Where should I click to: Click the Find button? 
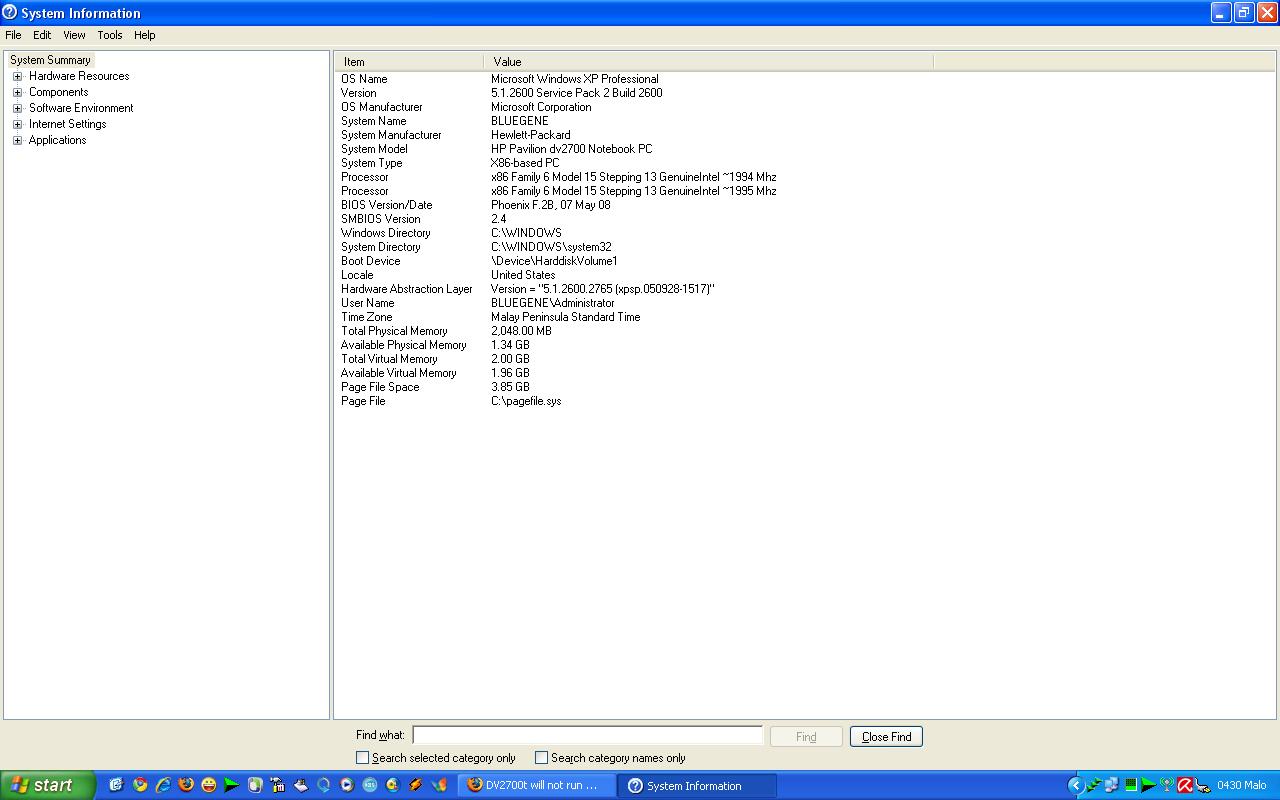point(806,737)
